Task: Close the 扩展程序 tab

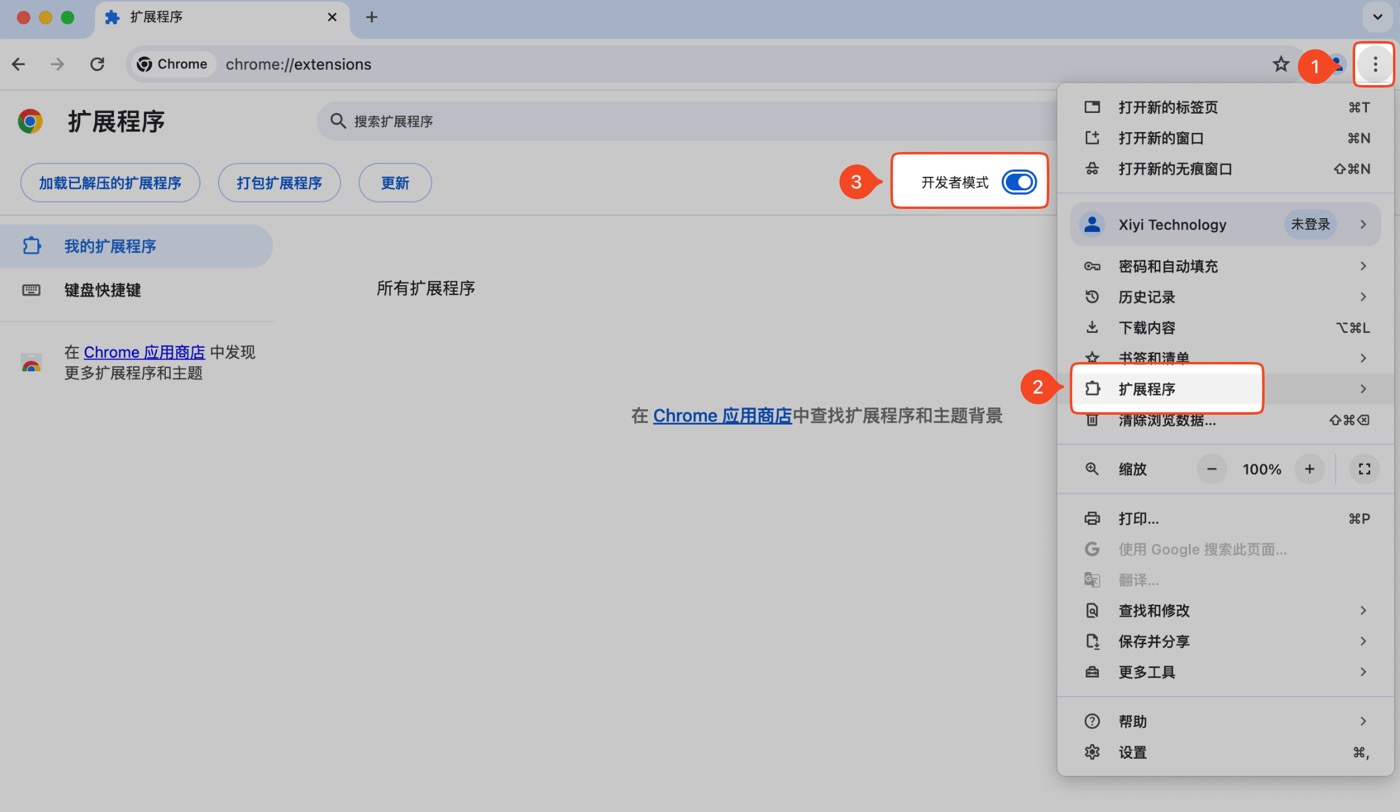Action: [x=332, y=17]
